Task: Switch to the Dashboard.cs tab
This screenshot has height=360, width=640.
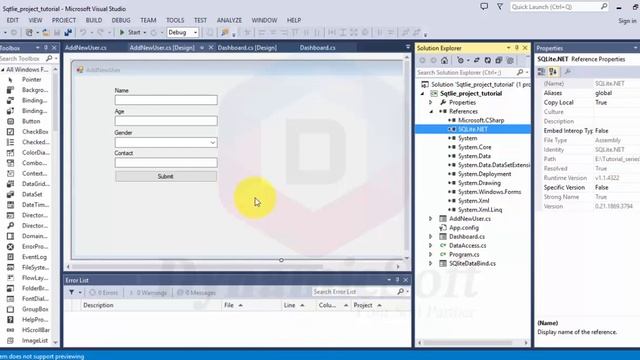Action: [x=318, y=48]
